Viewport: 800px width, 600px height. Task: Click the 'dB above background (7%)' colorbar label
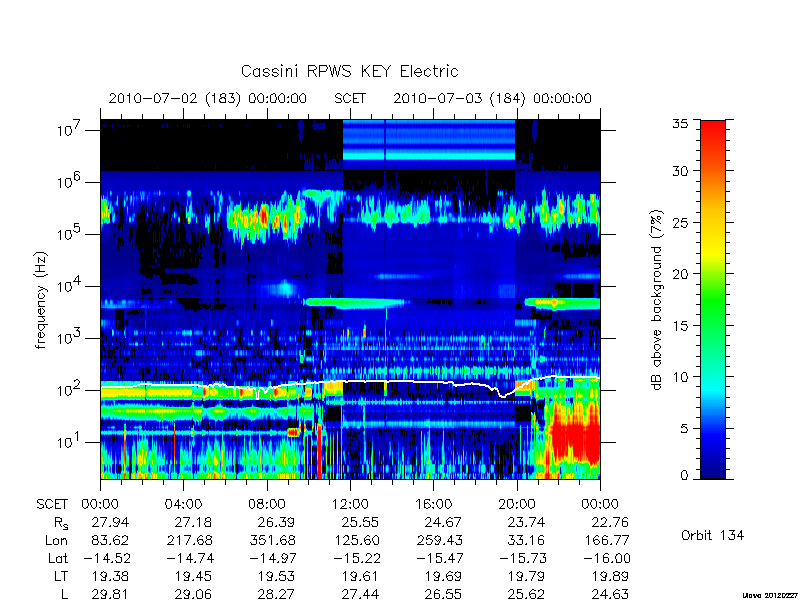[x=657, y=300]
